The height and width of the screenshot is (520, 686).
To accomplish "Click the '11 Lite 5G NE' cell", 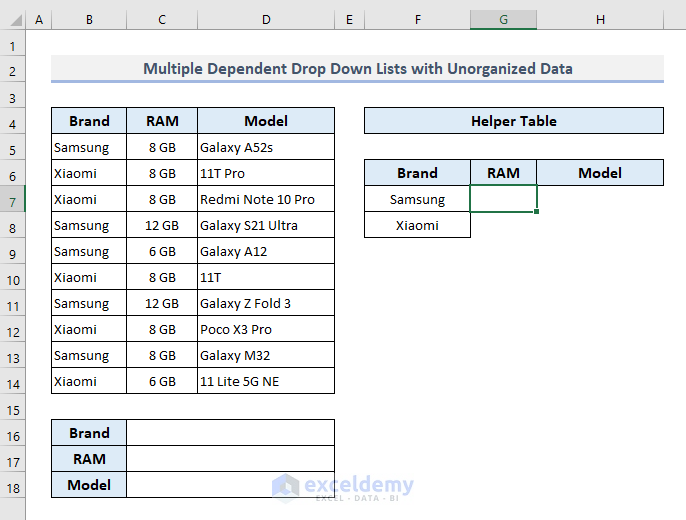I will [266, 381].
